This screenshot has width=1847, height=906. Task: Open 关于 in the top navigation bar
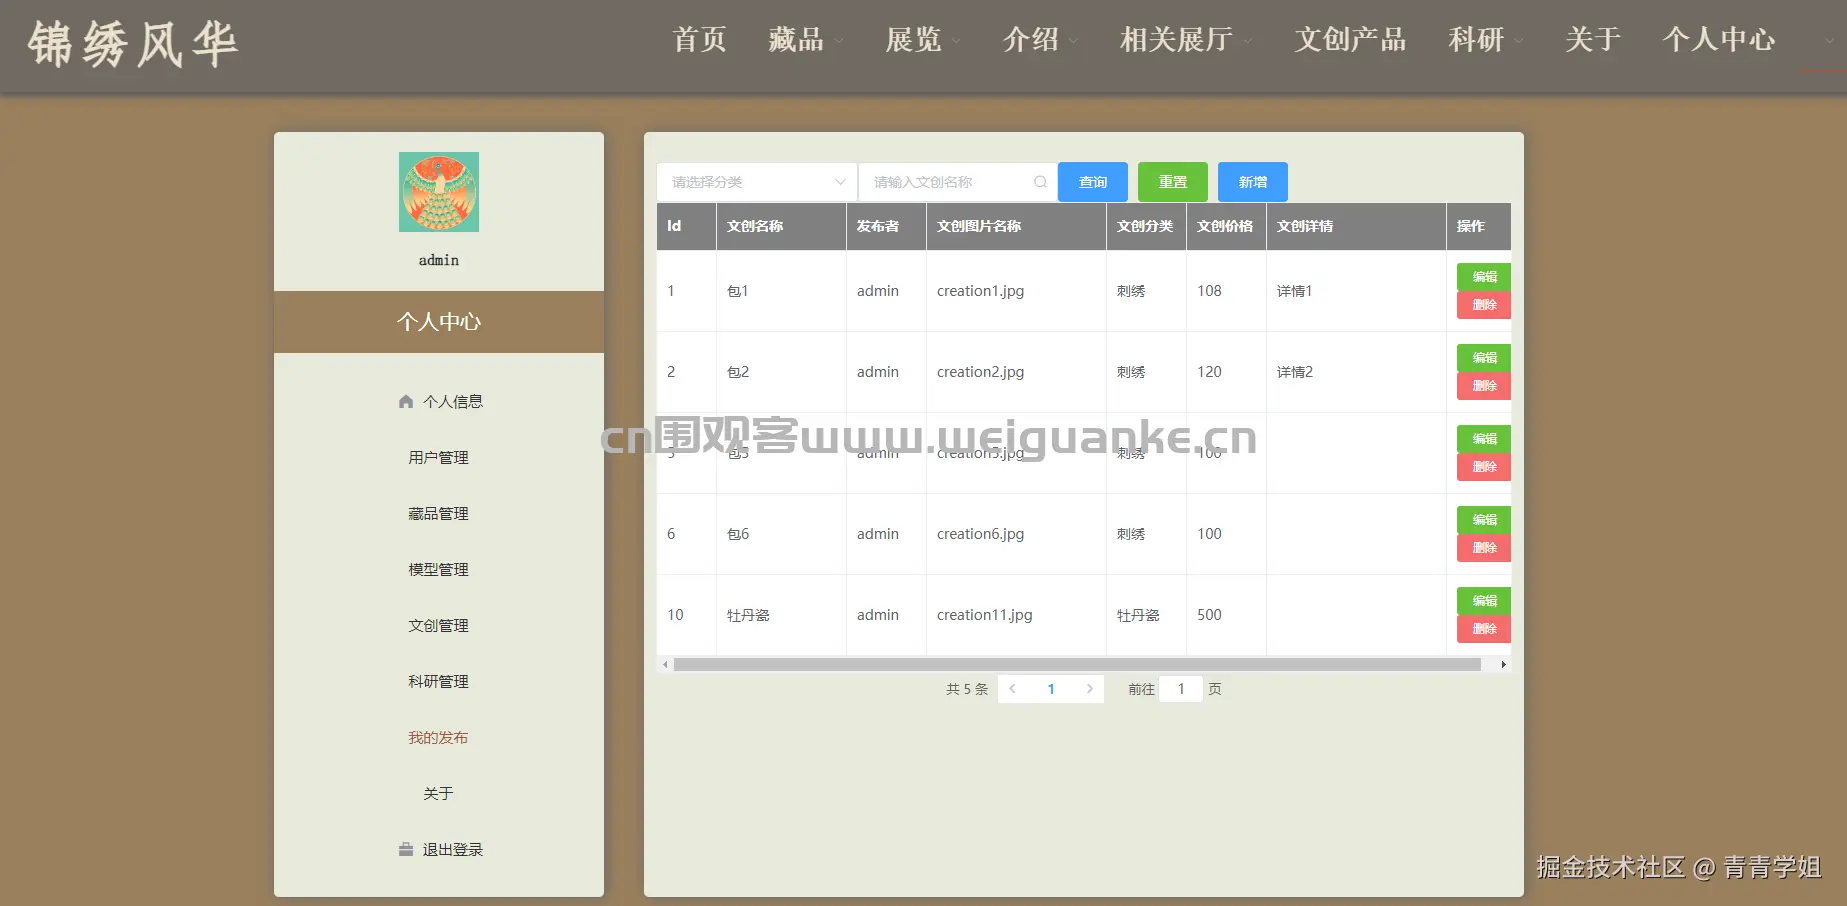click(x=1592, y=40)
